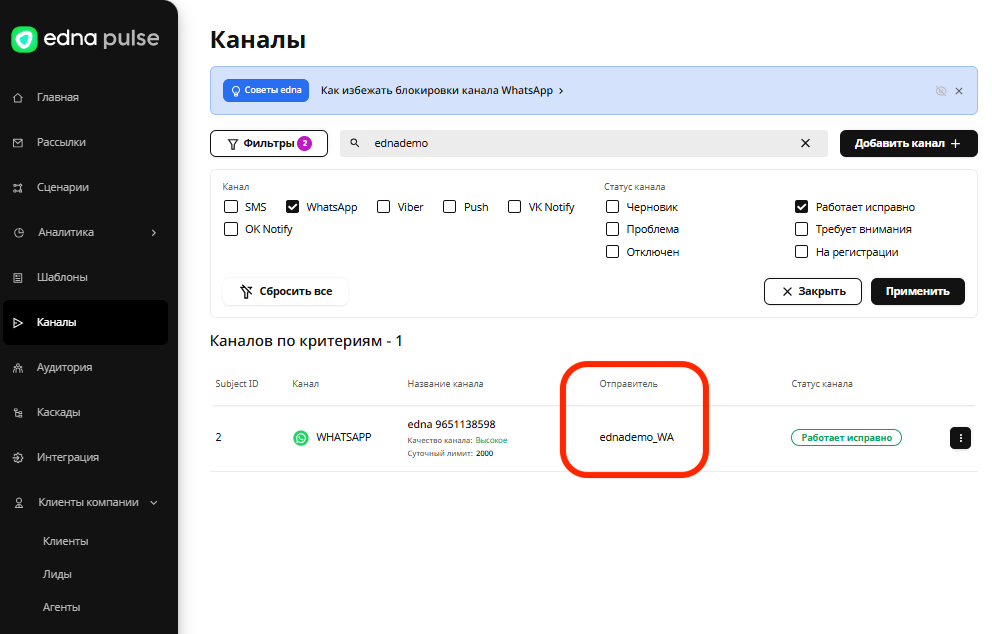This screenshot has height=634, width=992.
Task: Expand the Аналитика submenu arrow
Action: [x=154, y=233]
